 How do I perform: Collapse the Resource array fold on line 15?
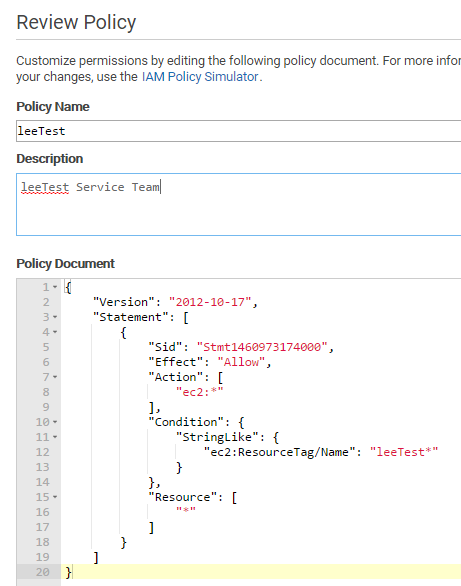pos(55,497)
